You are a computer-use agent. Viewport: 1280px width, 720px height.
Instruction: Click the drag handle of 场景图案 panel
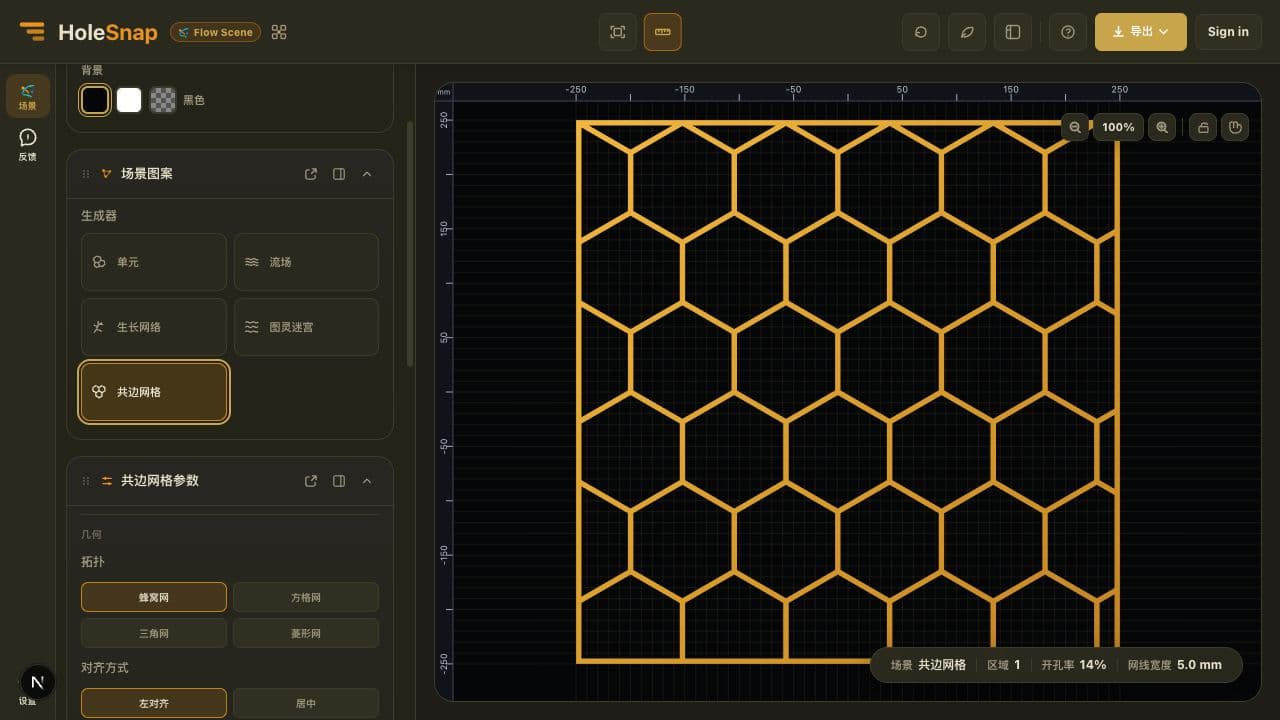click(86, 174)
